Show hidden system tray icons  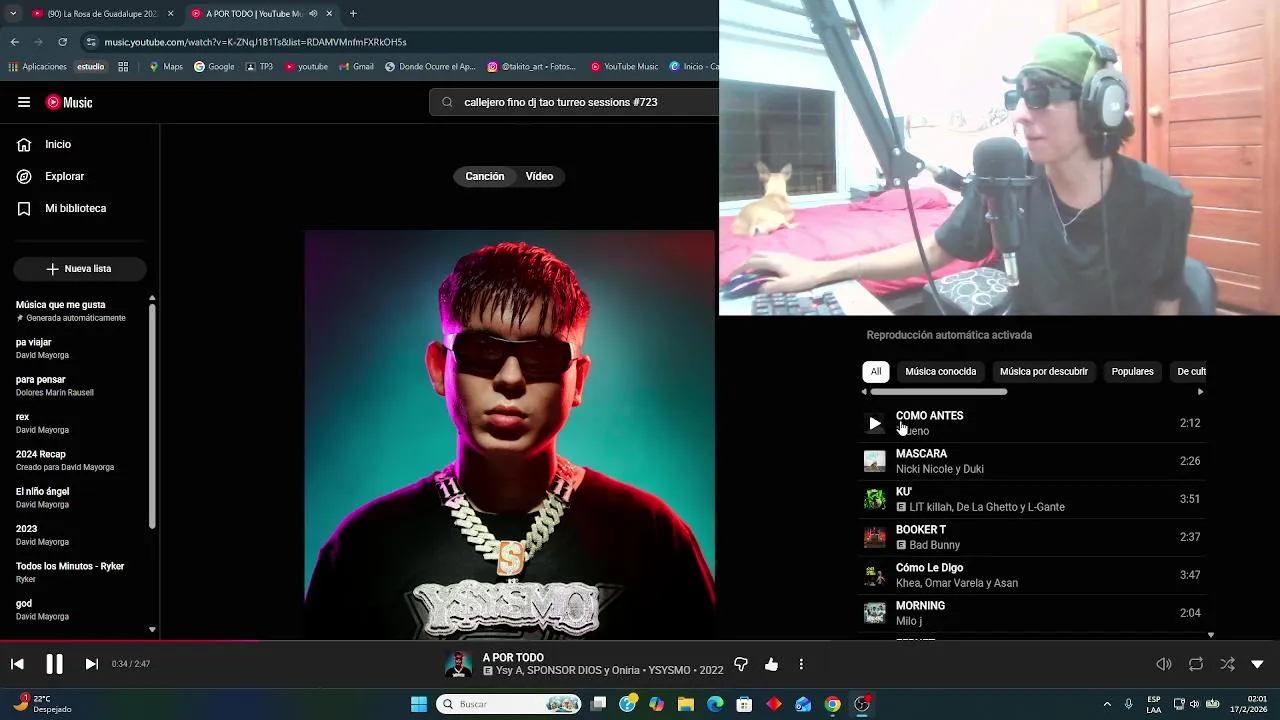tap(1107, 704)
